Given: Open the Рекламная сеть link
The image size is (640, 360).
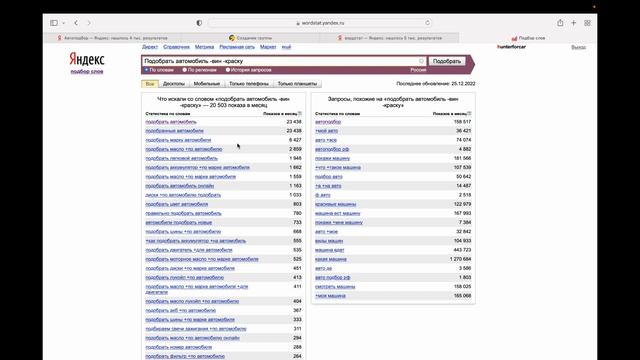Looking at the screenshot, I should 237,47.
